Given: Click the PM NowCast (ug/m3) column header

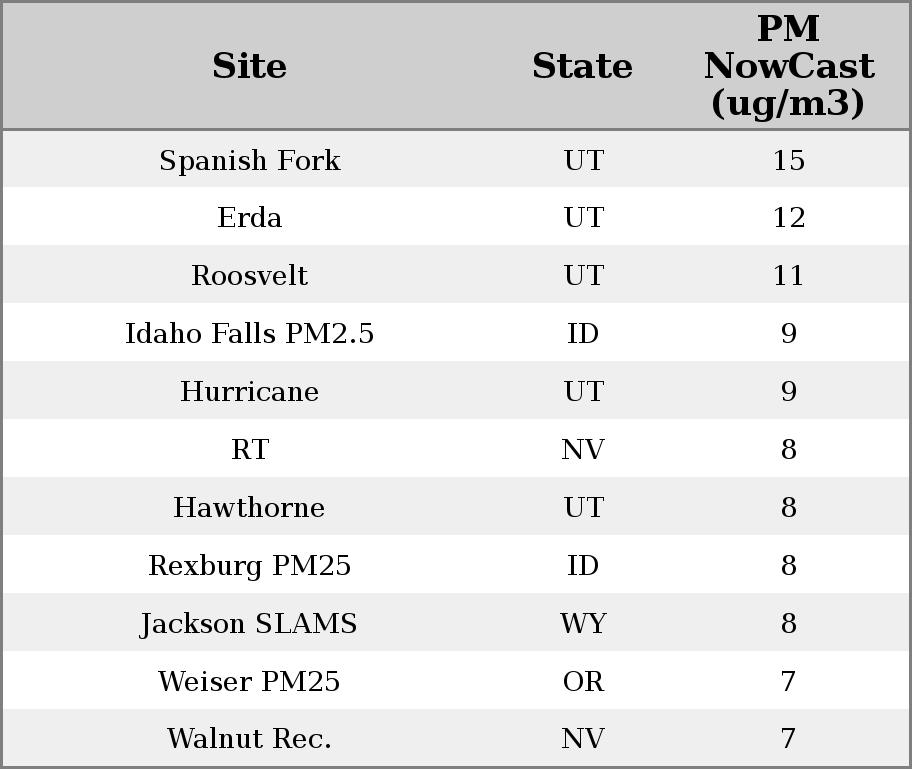Looking at the screenshot, I should pyautogui.click(x=788, y=66).
